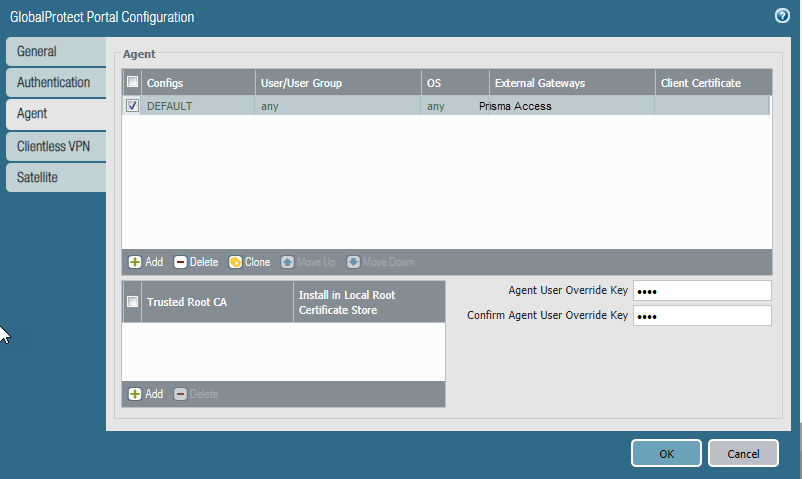Focus the Confirm Agent User Override Key field
Viewport: 802px width, 479px height.
point(702,316)
